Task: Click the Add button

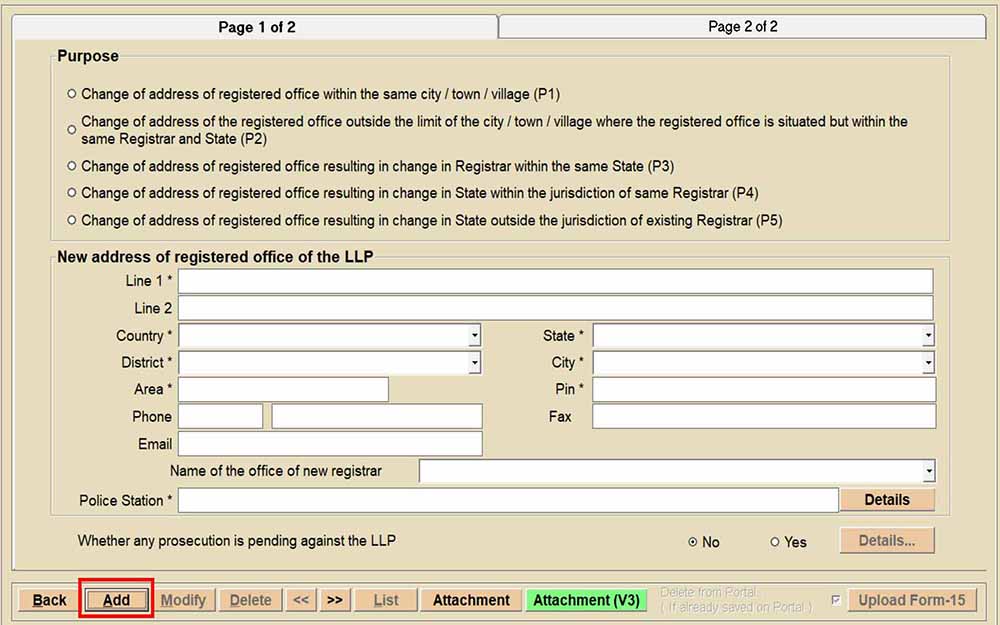Action: (116, 600)
